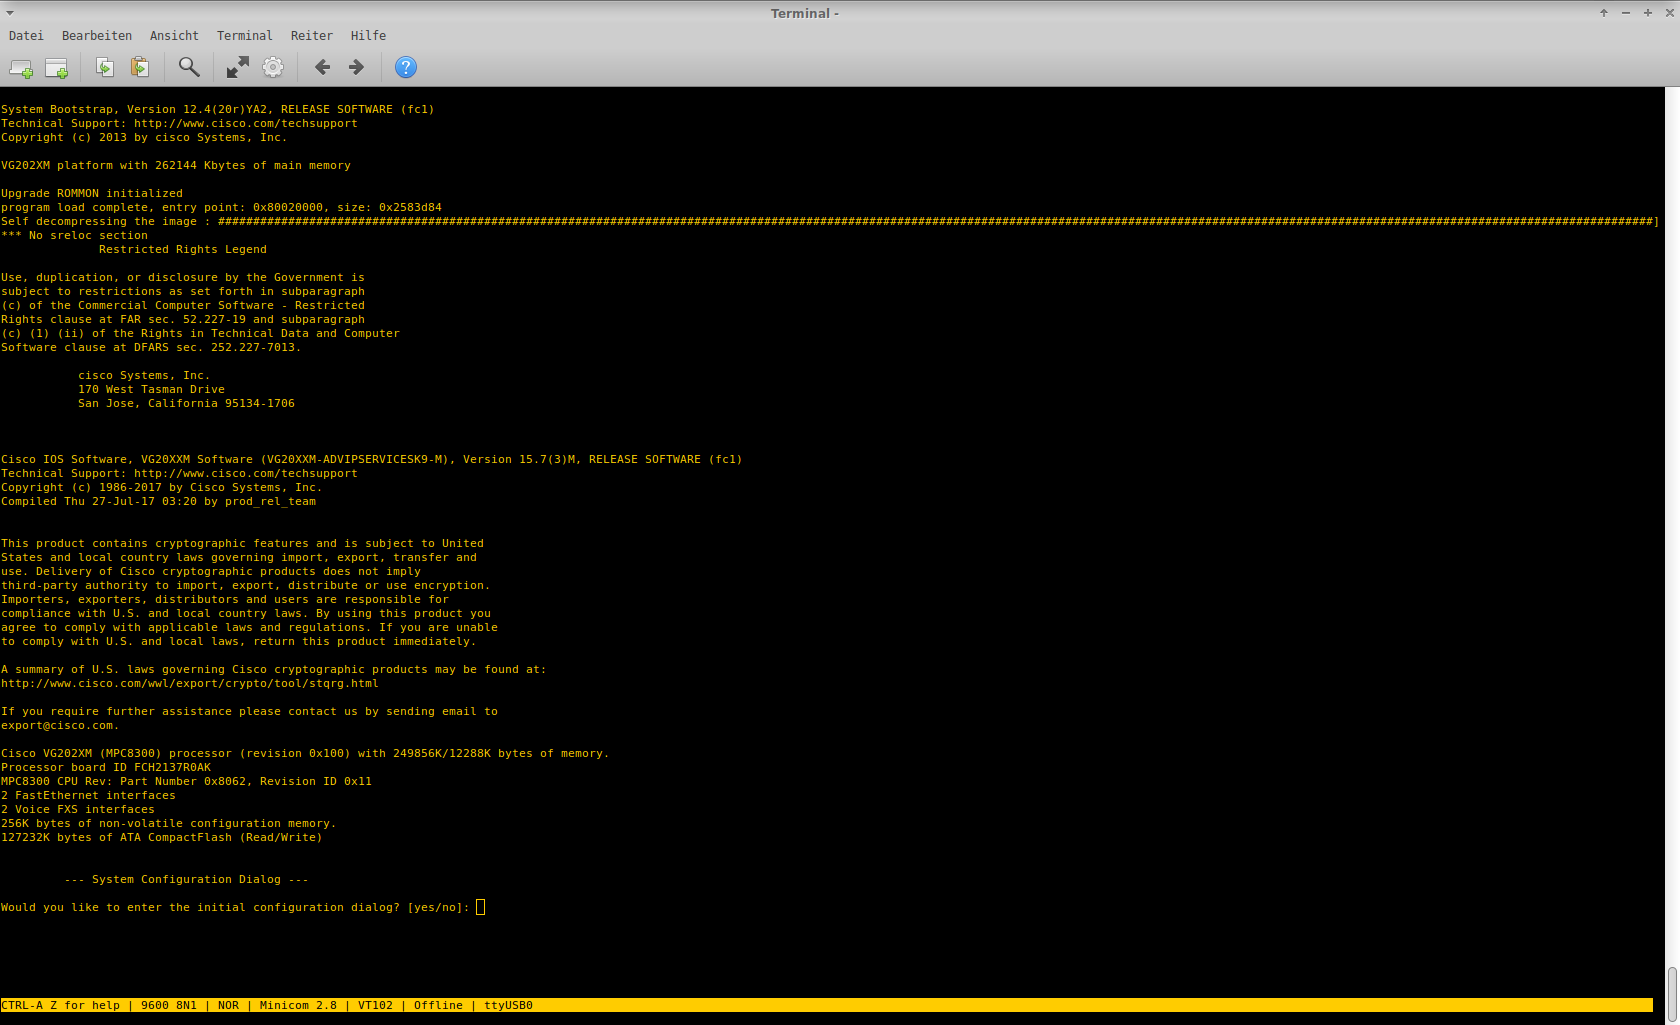Open search with the magnifier icon
This screenshot has width=1680, height=1025.
[x=188, y=67]
